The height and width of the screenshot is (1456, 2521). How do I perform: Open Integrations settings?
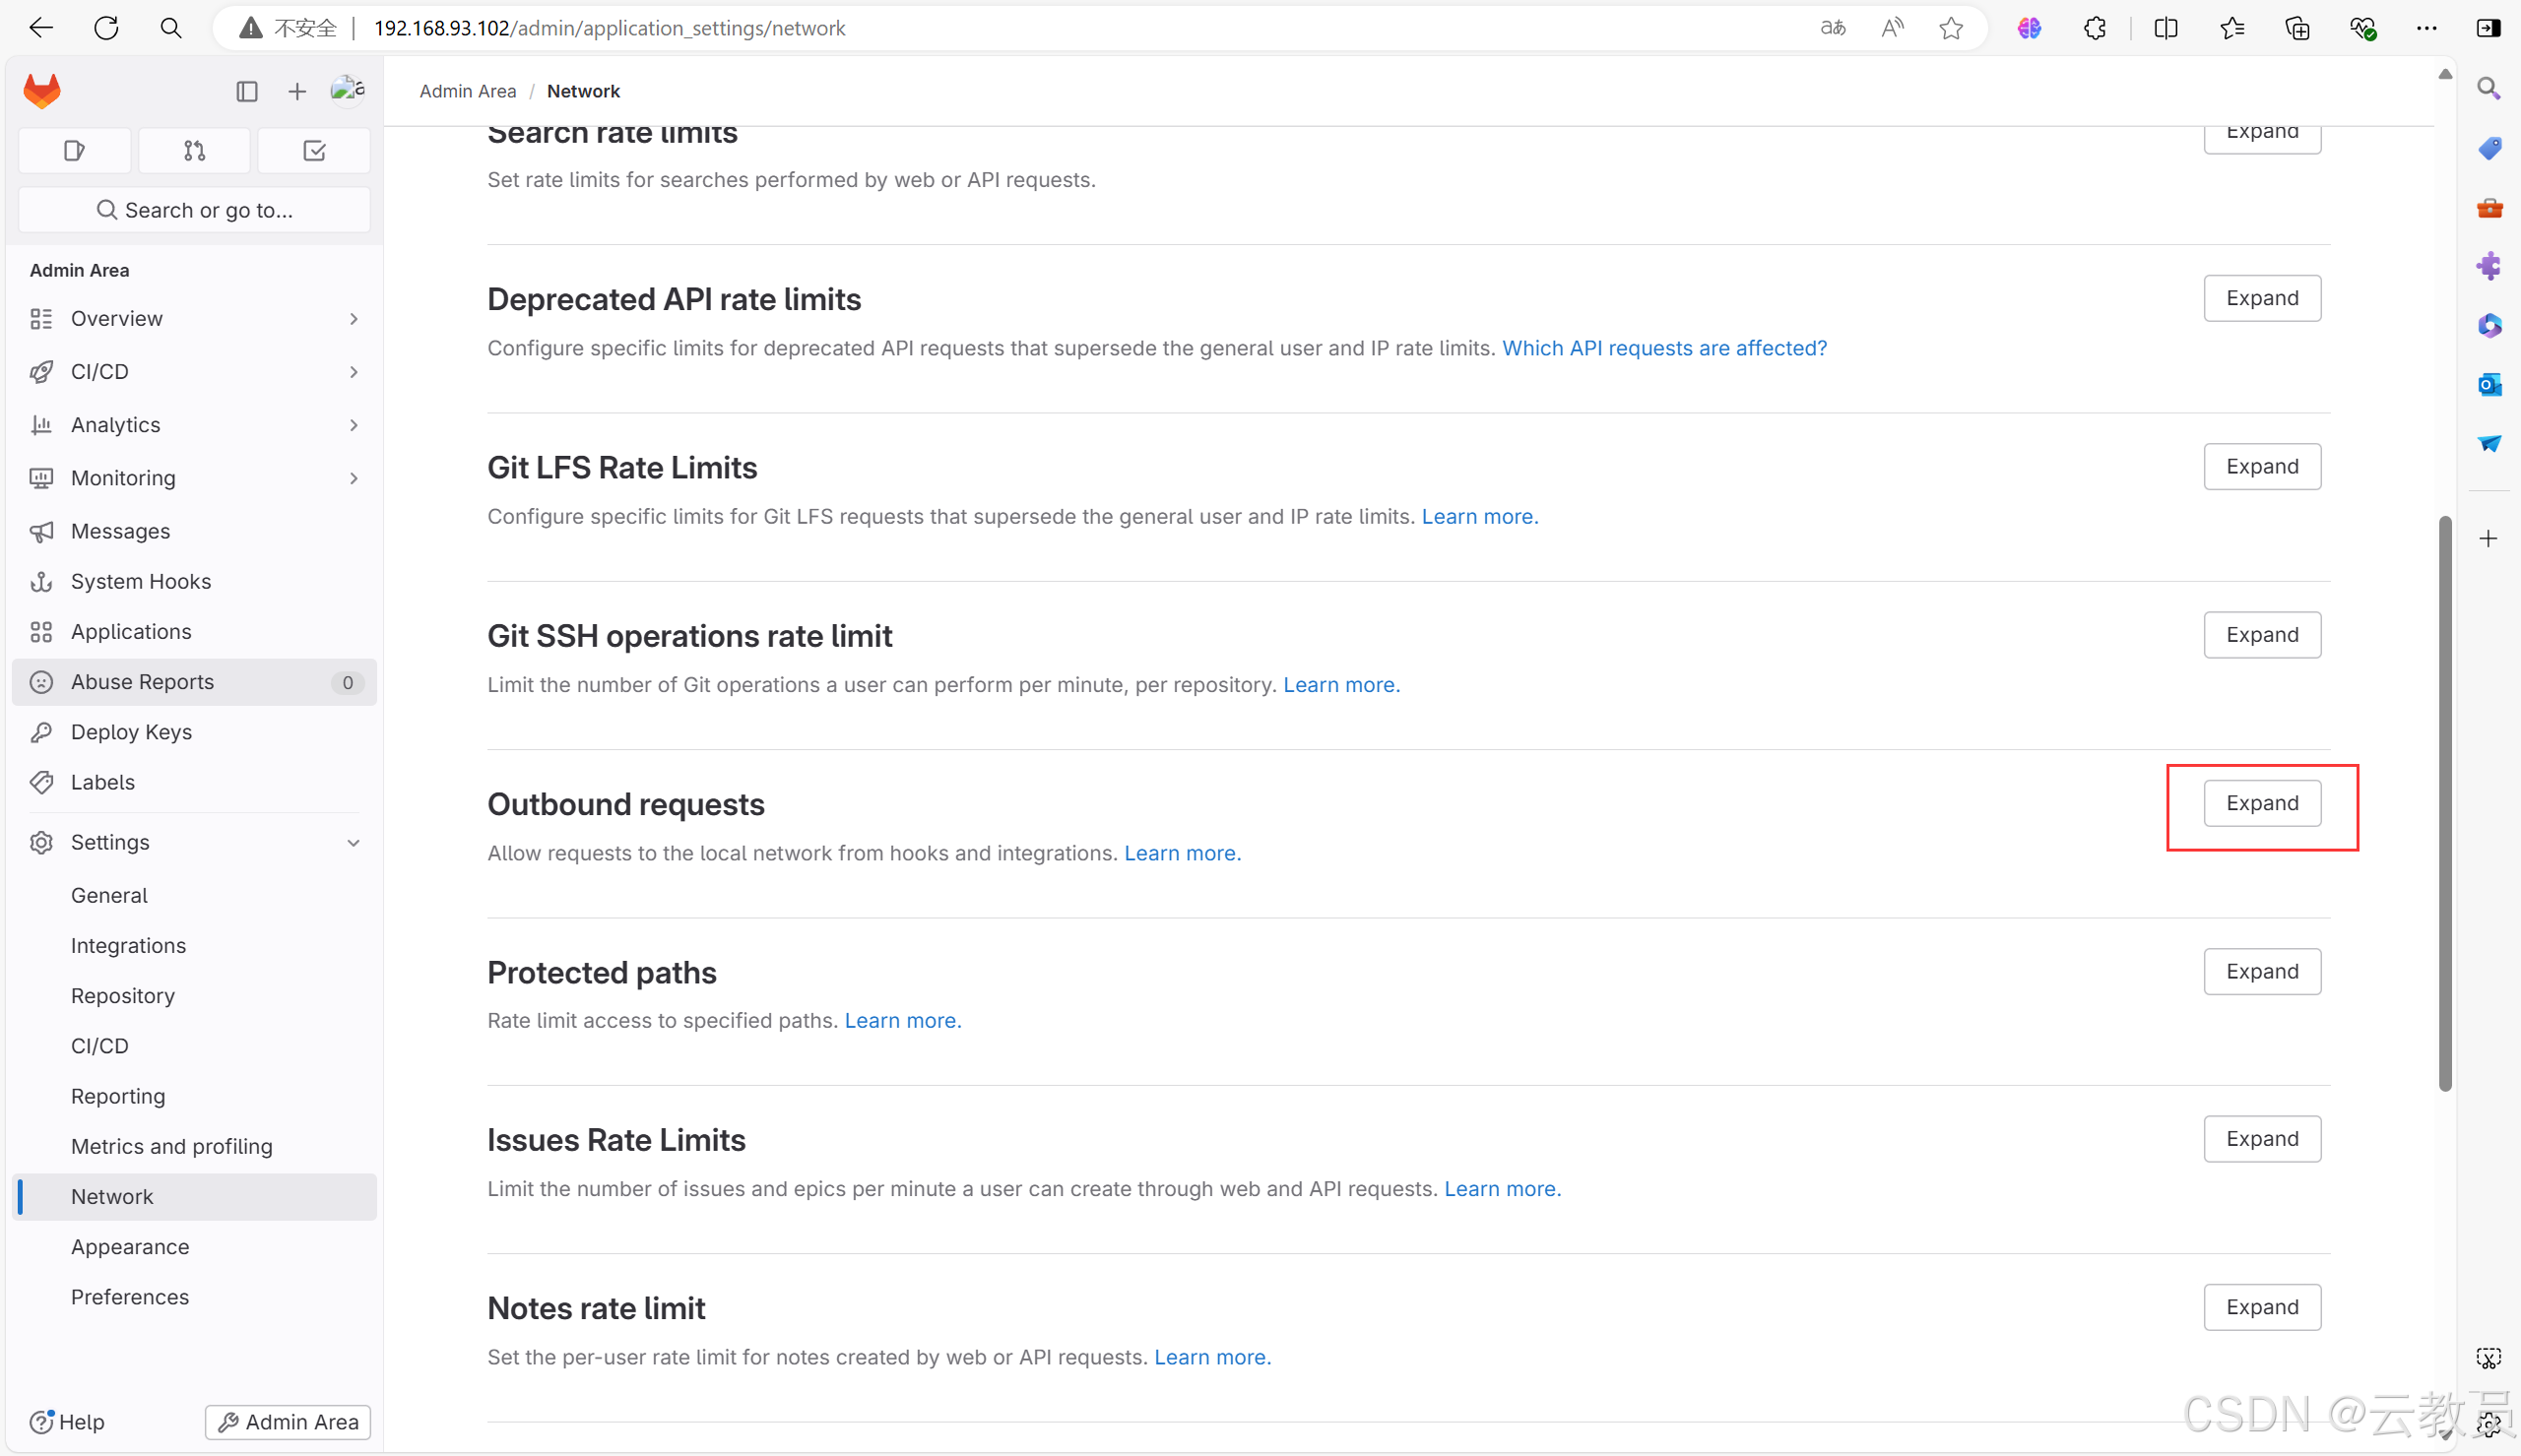coord(194,945)
